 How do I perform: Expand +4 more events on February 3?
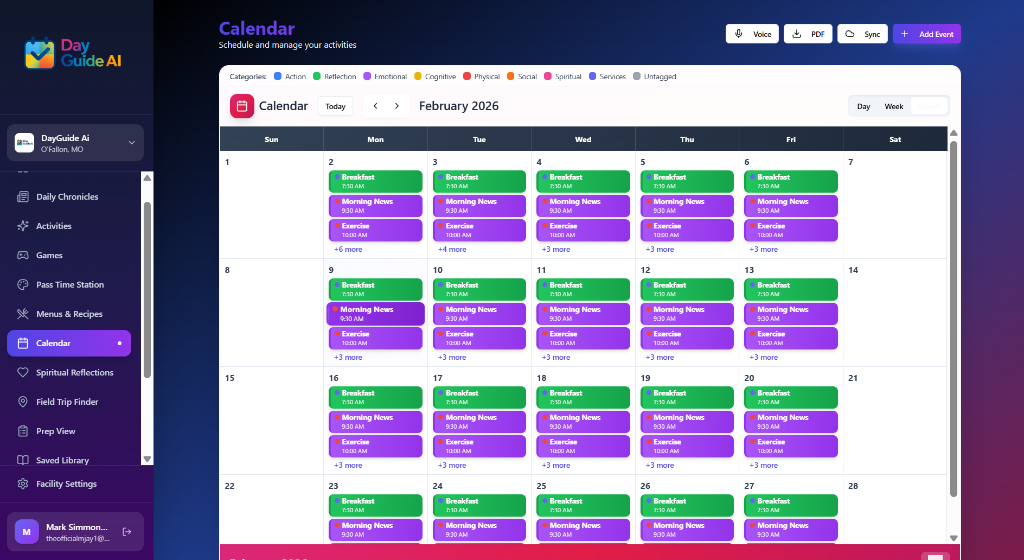pyautogui.click(x=452, y=249)
